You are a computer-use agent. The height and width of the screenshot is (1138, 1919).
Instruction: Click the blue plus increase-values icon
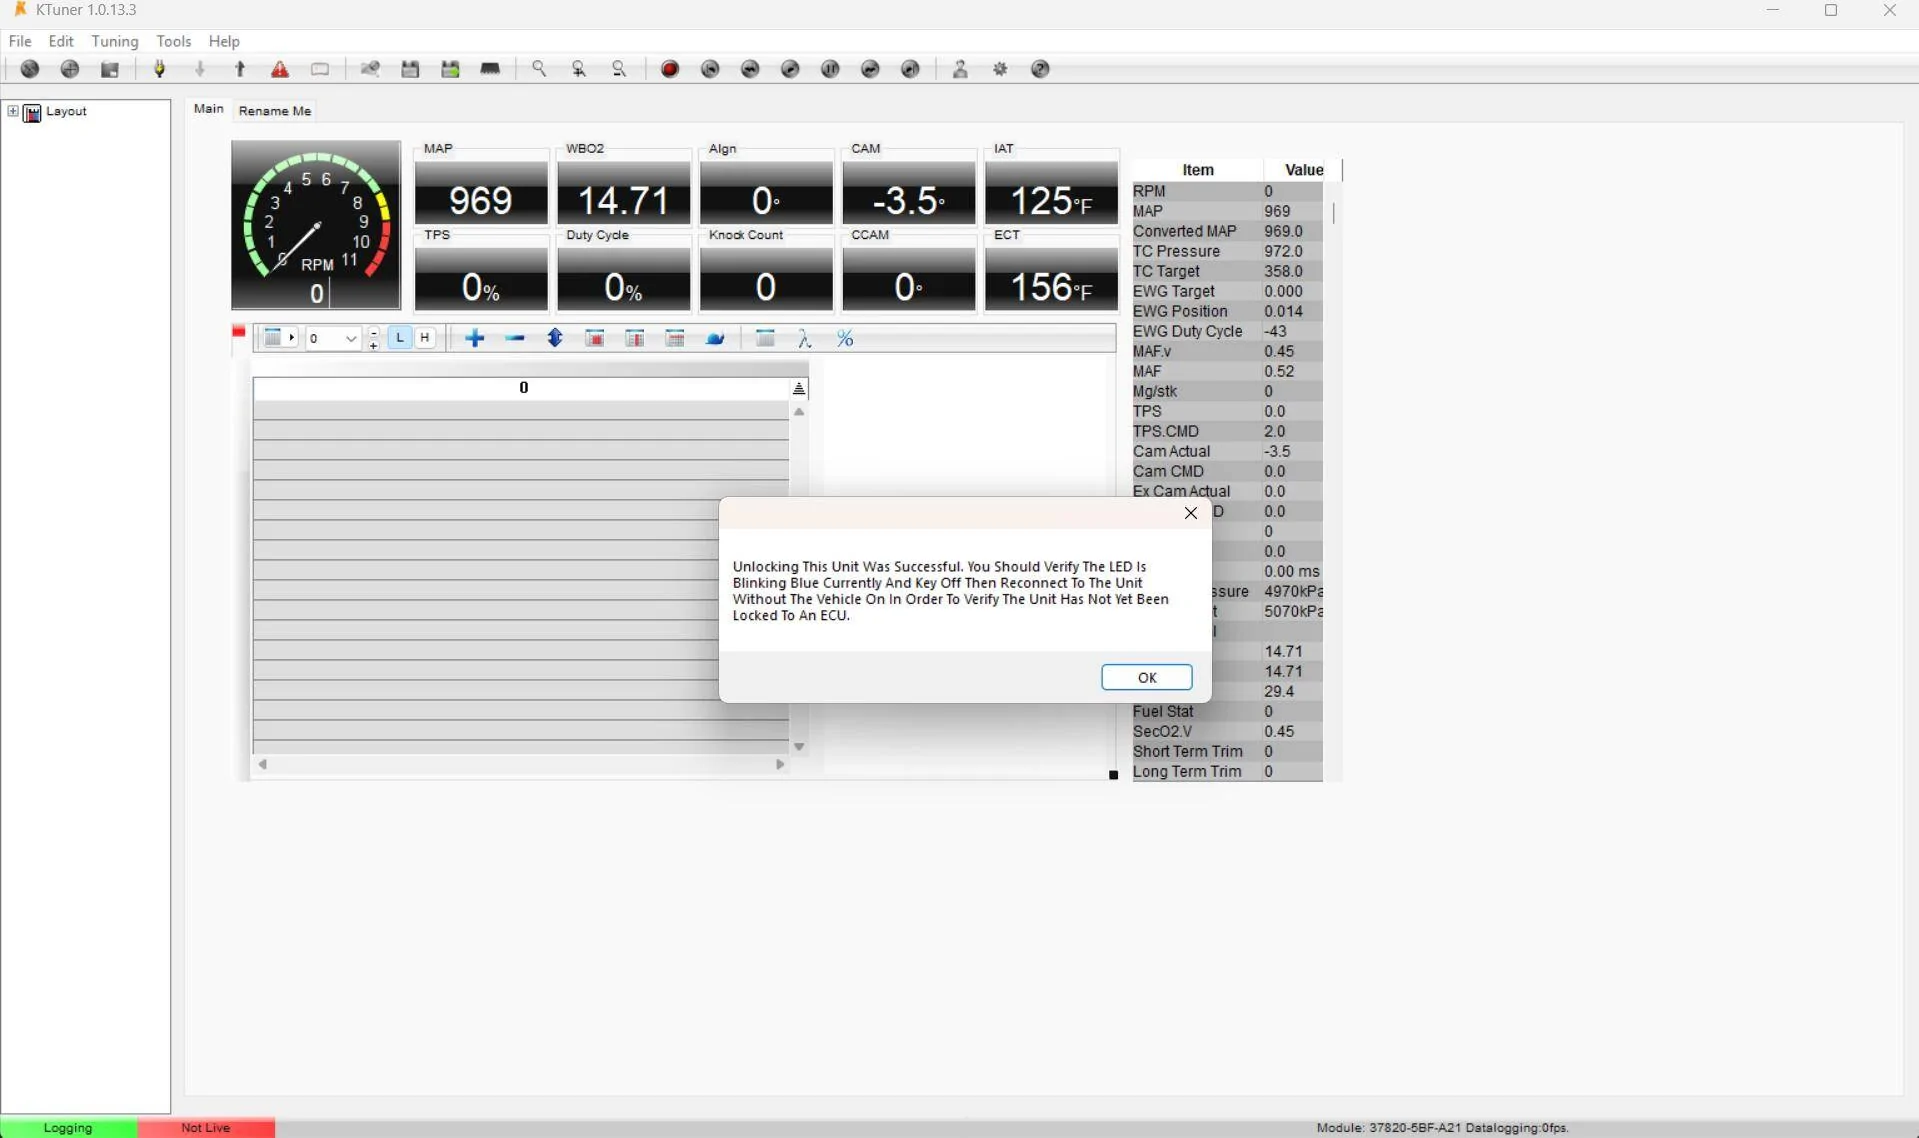coord(475,339)
